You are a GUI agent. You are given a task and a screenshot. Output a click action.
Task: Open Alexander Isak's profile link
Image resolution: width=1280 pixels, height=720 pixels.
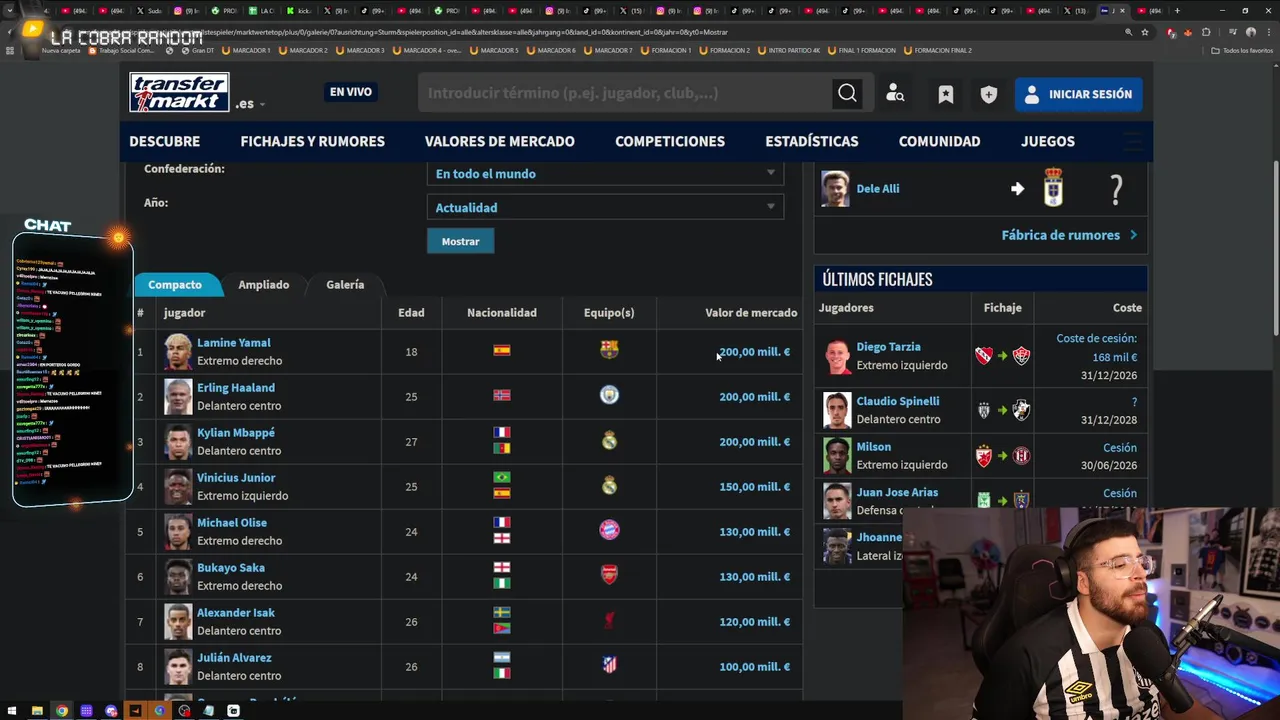[x=236, y=613]
